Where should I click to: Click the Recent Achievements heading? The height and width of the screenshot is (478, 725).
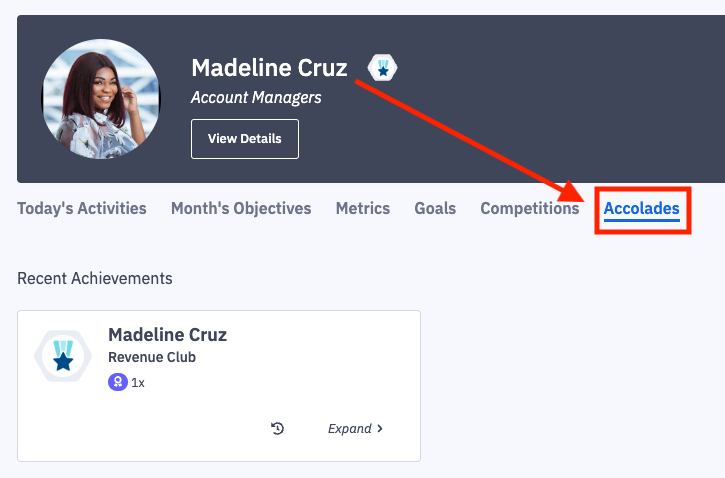[95, 278]
